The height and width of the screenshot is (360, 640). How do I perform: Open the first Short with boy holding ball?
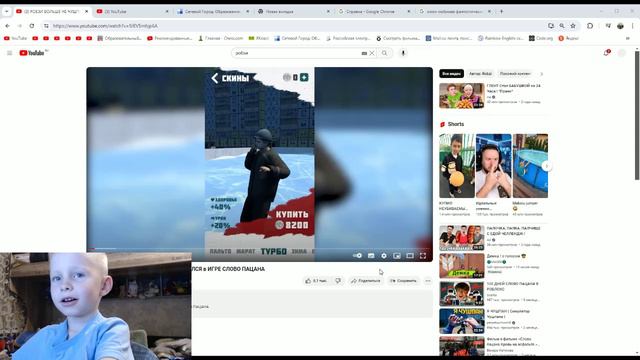tap(457, 166)
